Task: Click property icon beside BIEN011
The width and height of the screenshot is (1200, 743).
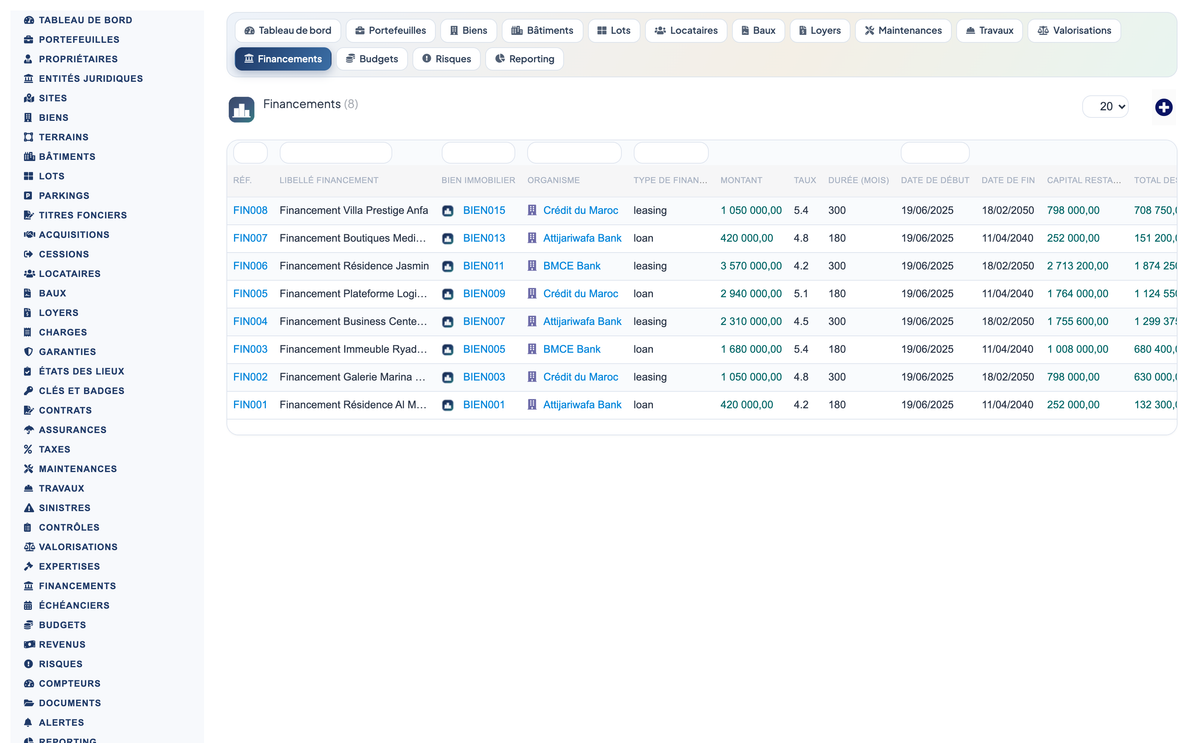Action: [x=448, y=267]
